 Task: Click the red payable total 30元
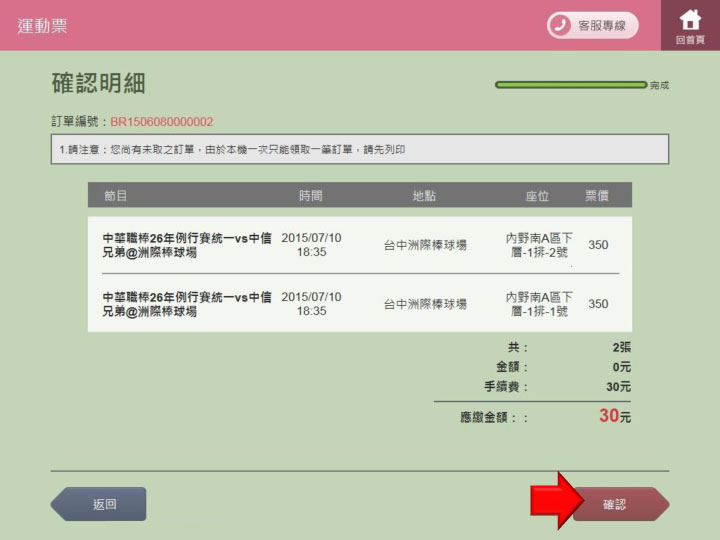615,416
